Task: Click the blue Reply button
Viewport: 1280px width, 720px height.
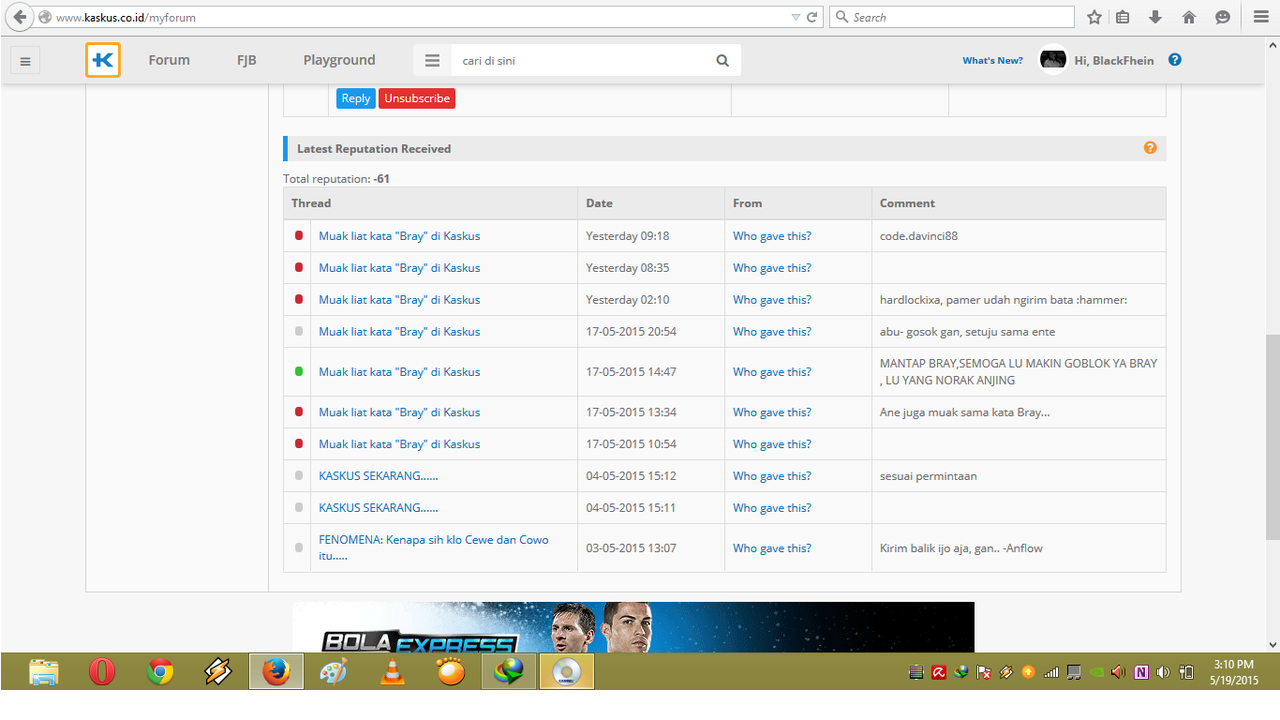Action: coord(356,98)
